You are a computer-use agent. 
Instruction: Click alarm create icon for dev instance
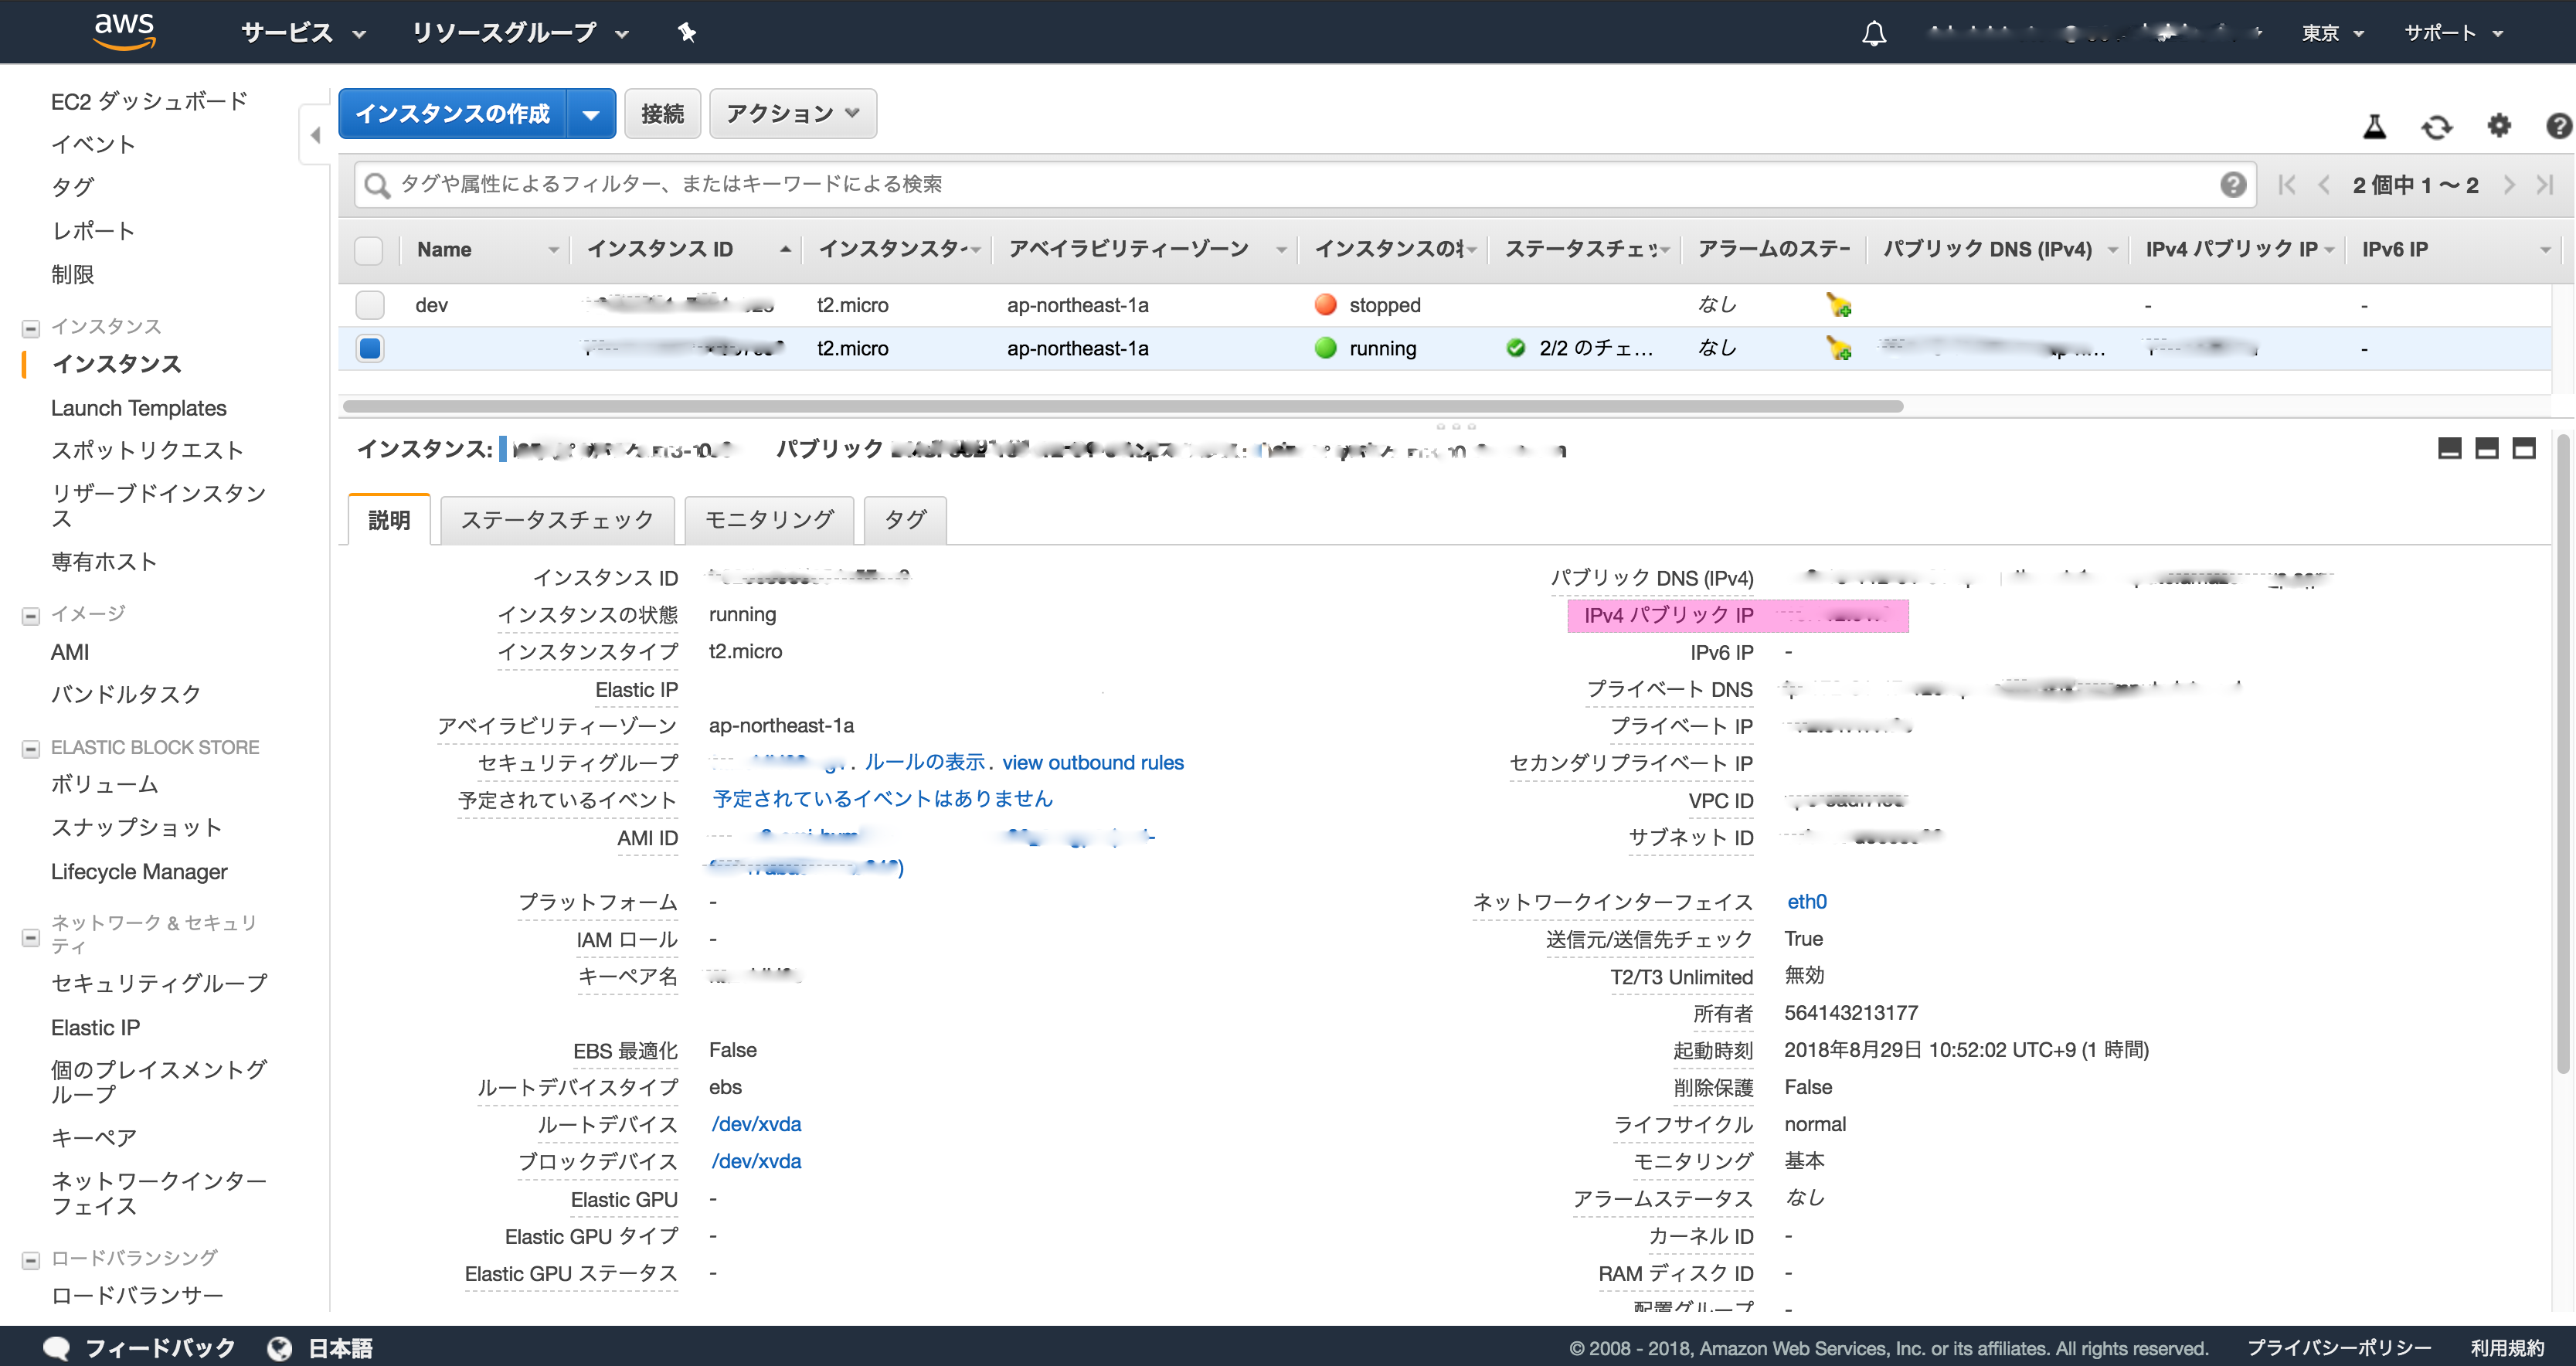[x=1838, y=305]
